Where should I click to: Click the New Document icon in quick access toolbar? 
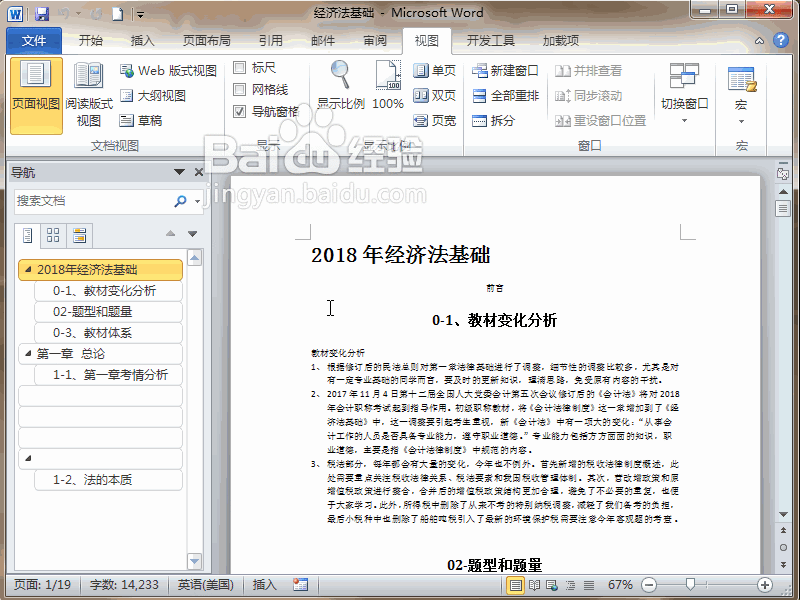(117, 14)
